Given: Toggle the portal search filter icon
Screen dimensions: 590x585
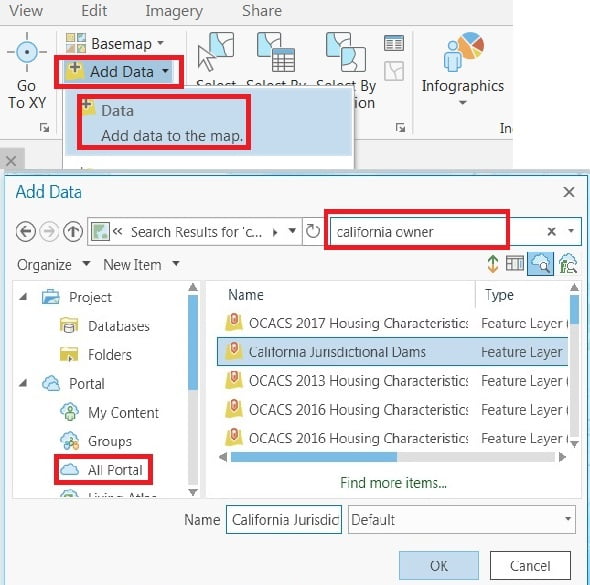Looking at the screenshot, I should pyautogui.click(x=540, y=264).
